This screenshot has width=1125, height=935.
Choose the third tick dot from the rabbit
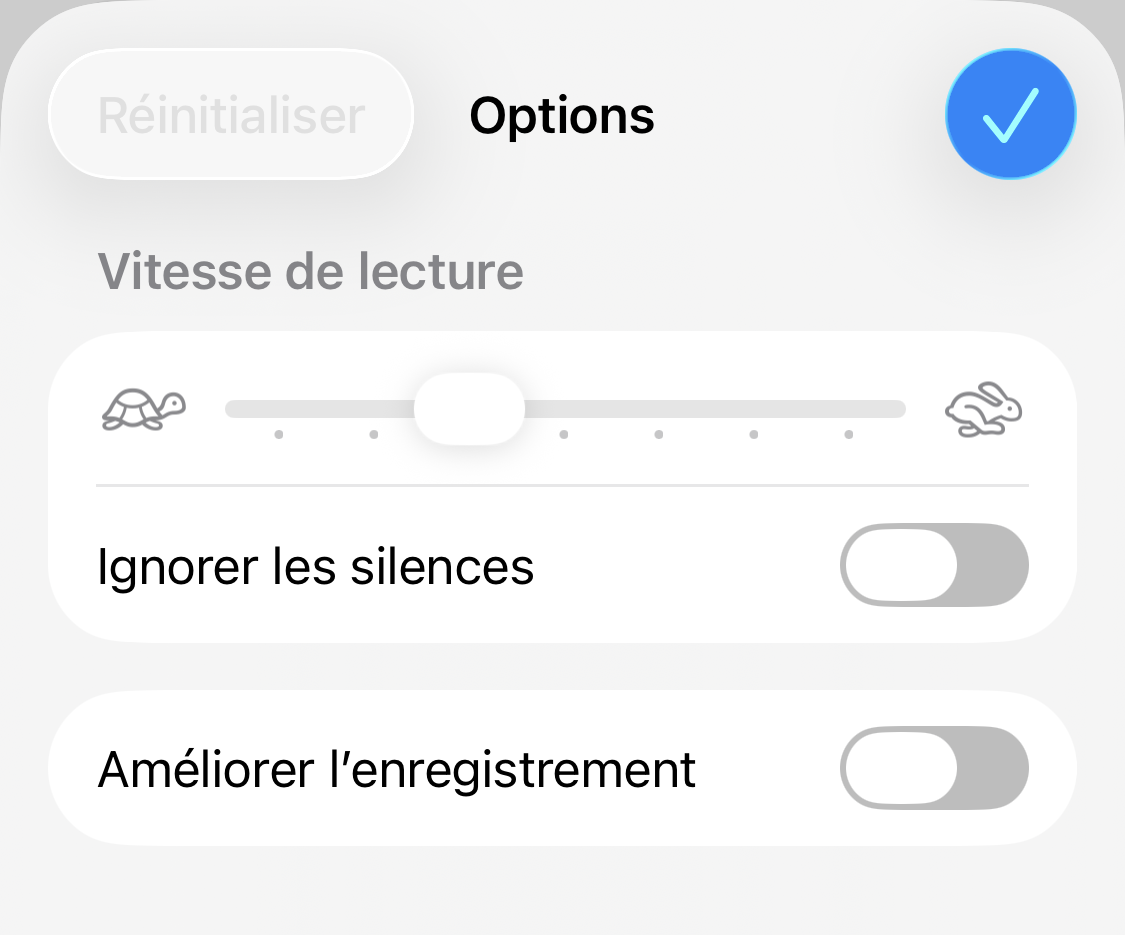tap(659, 434)
